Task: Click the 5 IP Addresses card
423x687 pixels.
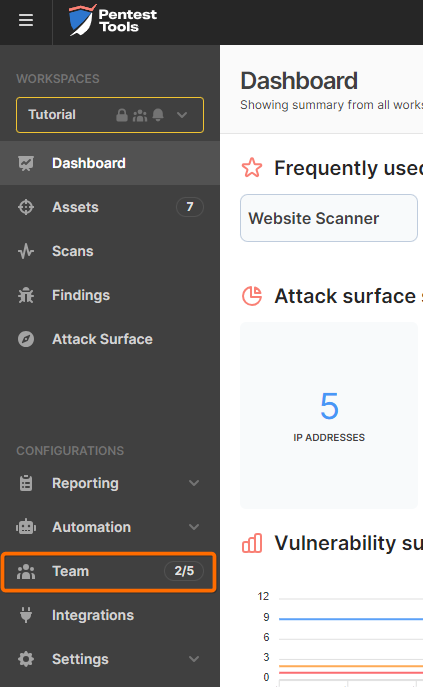Action: tap(329, 415)
